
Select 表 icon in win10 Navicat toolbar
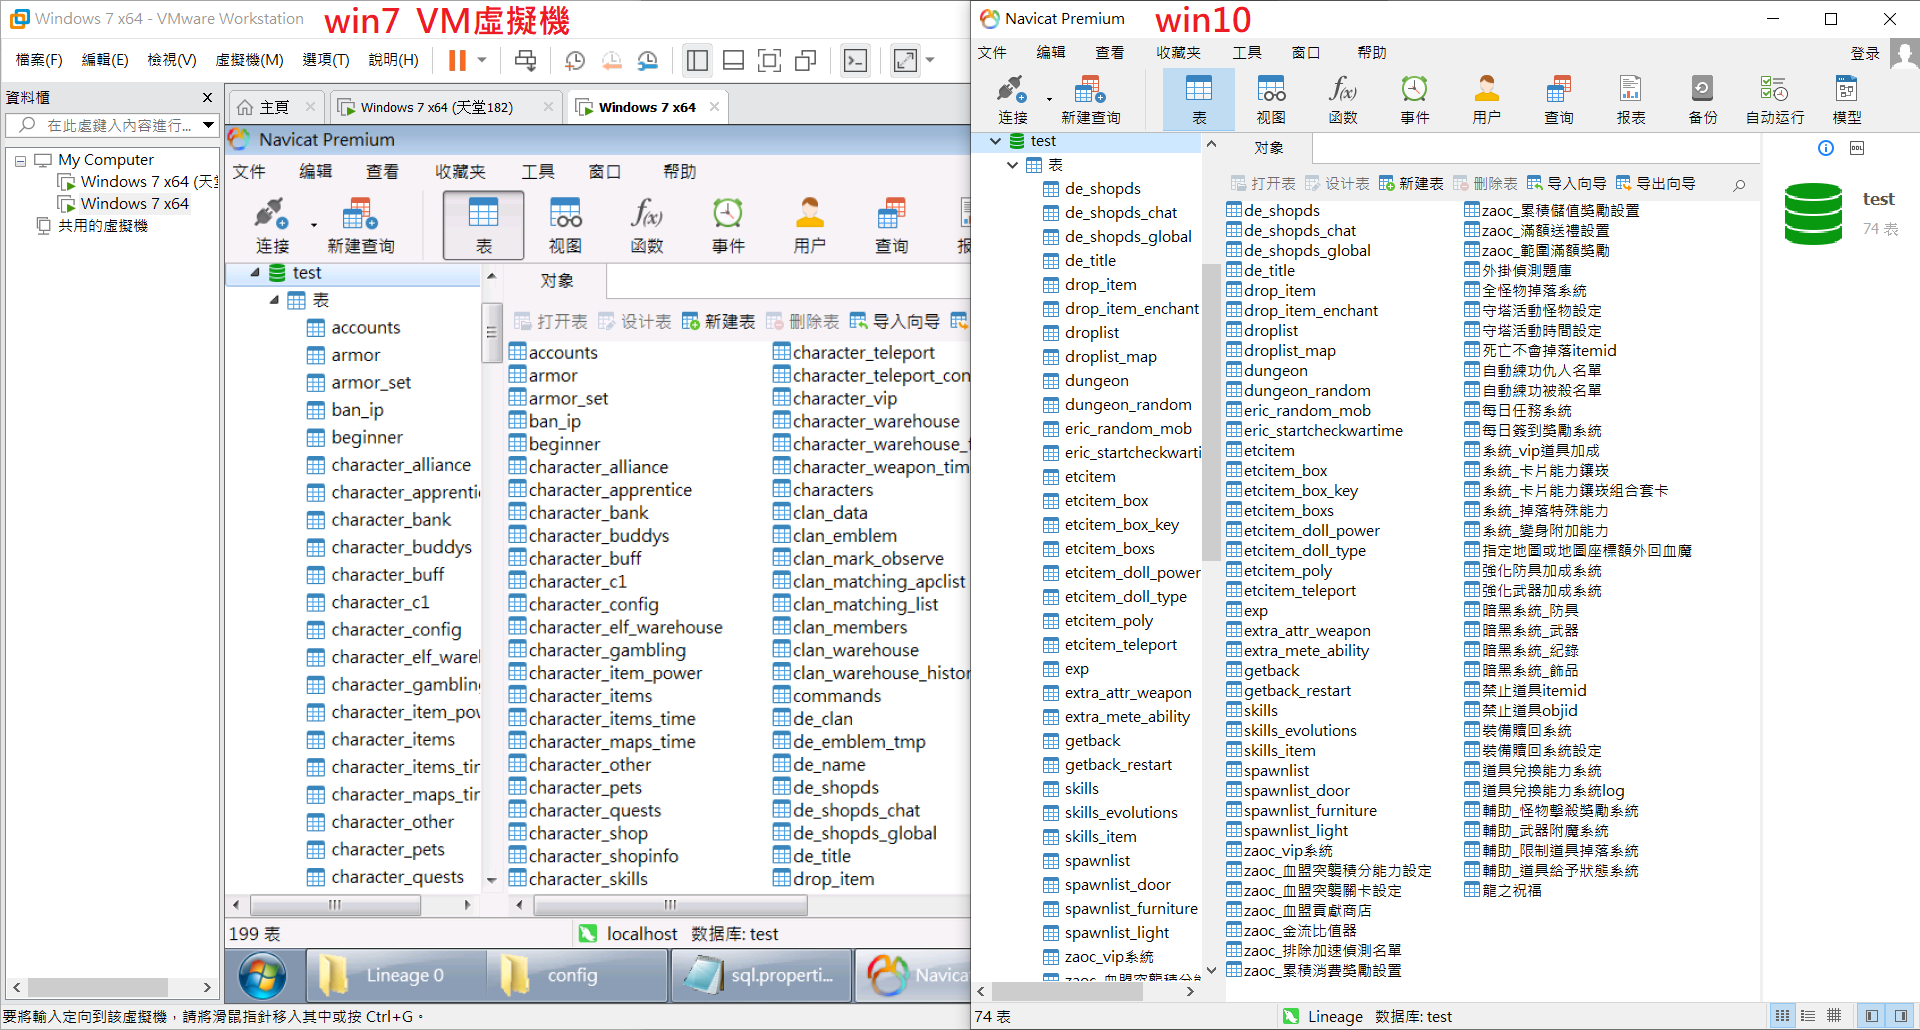point(1199,100)
